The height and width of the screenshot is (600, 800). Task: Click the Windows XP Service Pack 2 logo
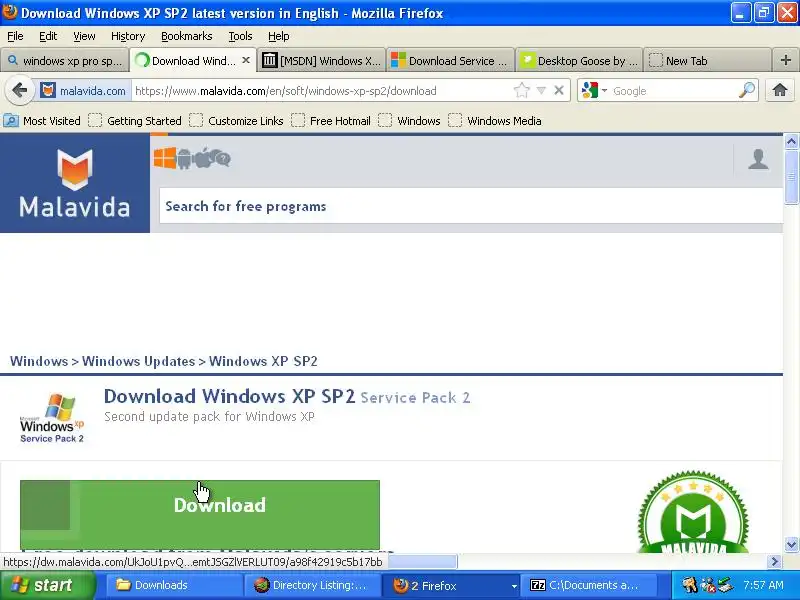[x=52, y=418]
